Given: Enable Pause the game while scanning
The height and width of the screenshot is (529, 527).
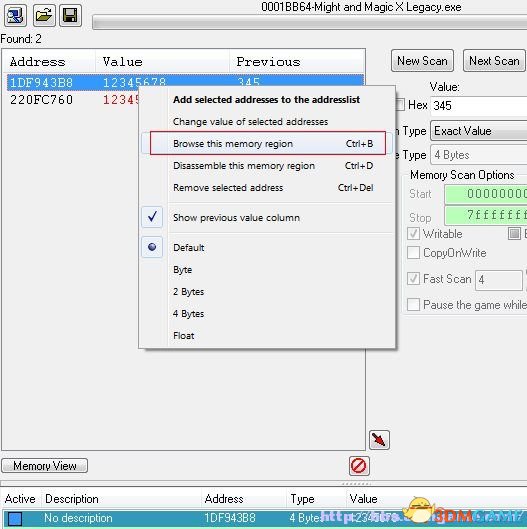Looking at the screenshot, I should [x=414, y=305].
